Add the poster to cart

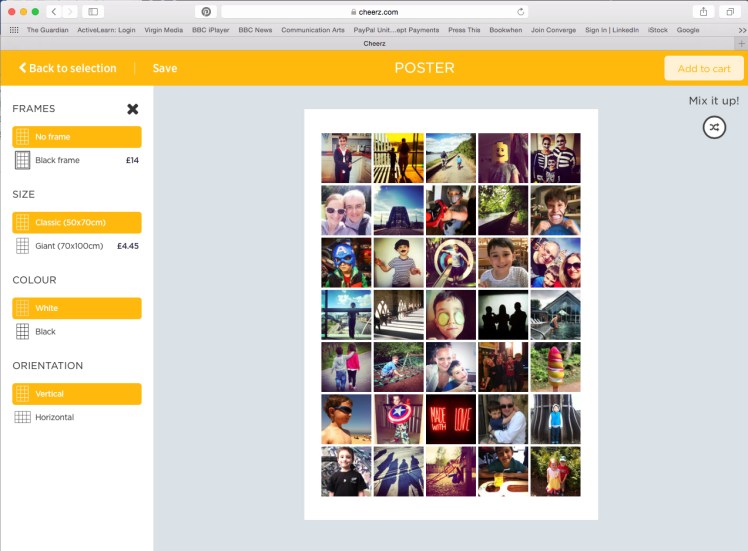704,68
